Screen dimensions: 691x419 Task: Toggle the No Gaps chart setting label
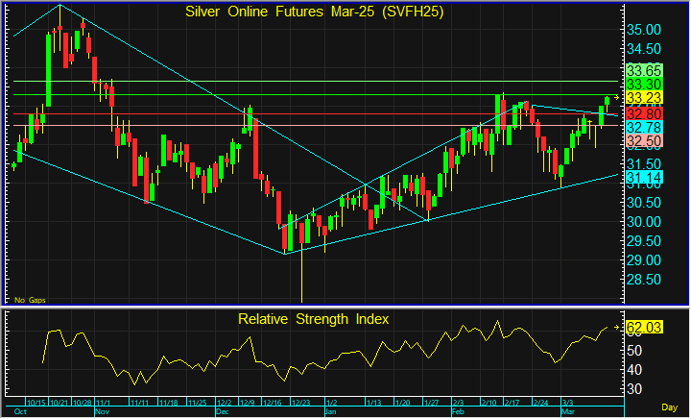[29, 298]
